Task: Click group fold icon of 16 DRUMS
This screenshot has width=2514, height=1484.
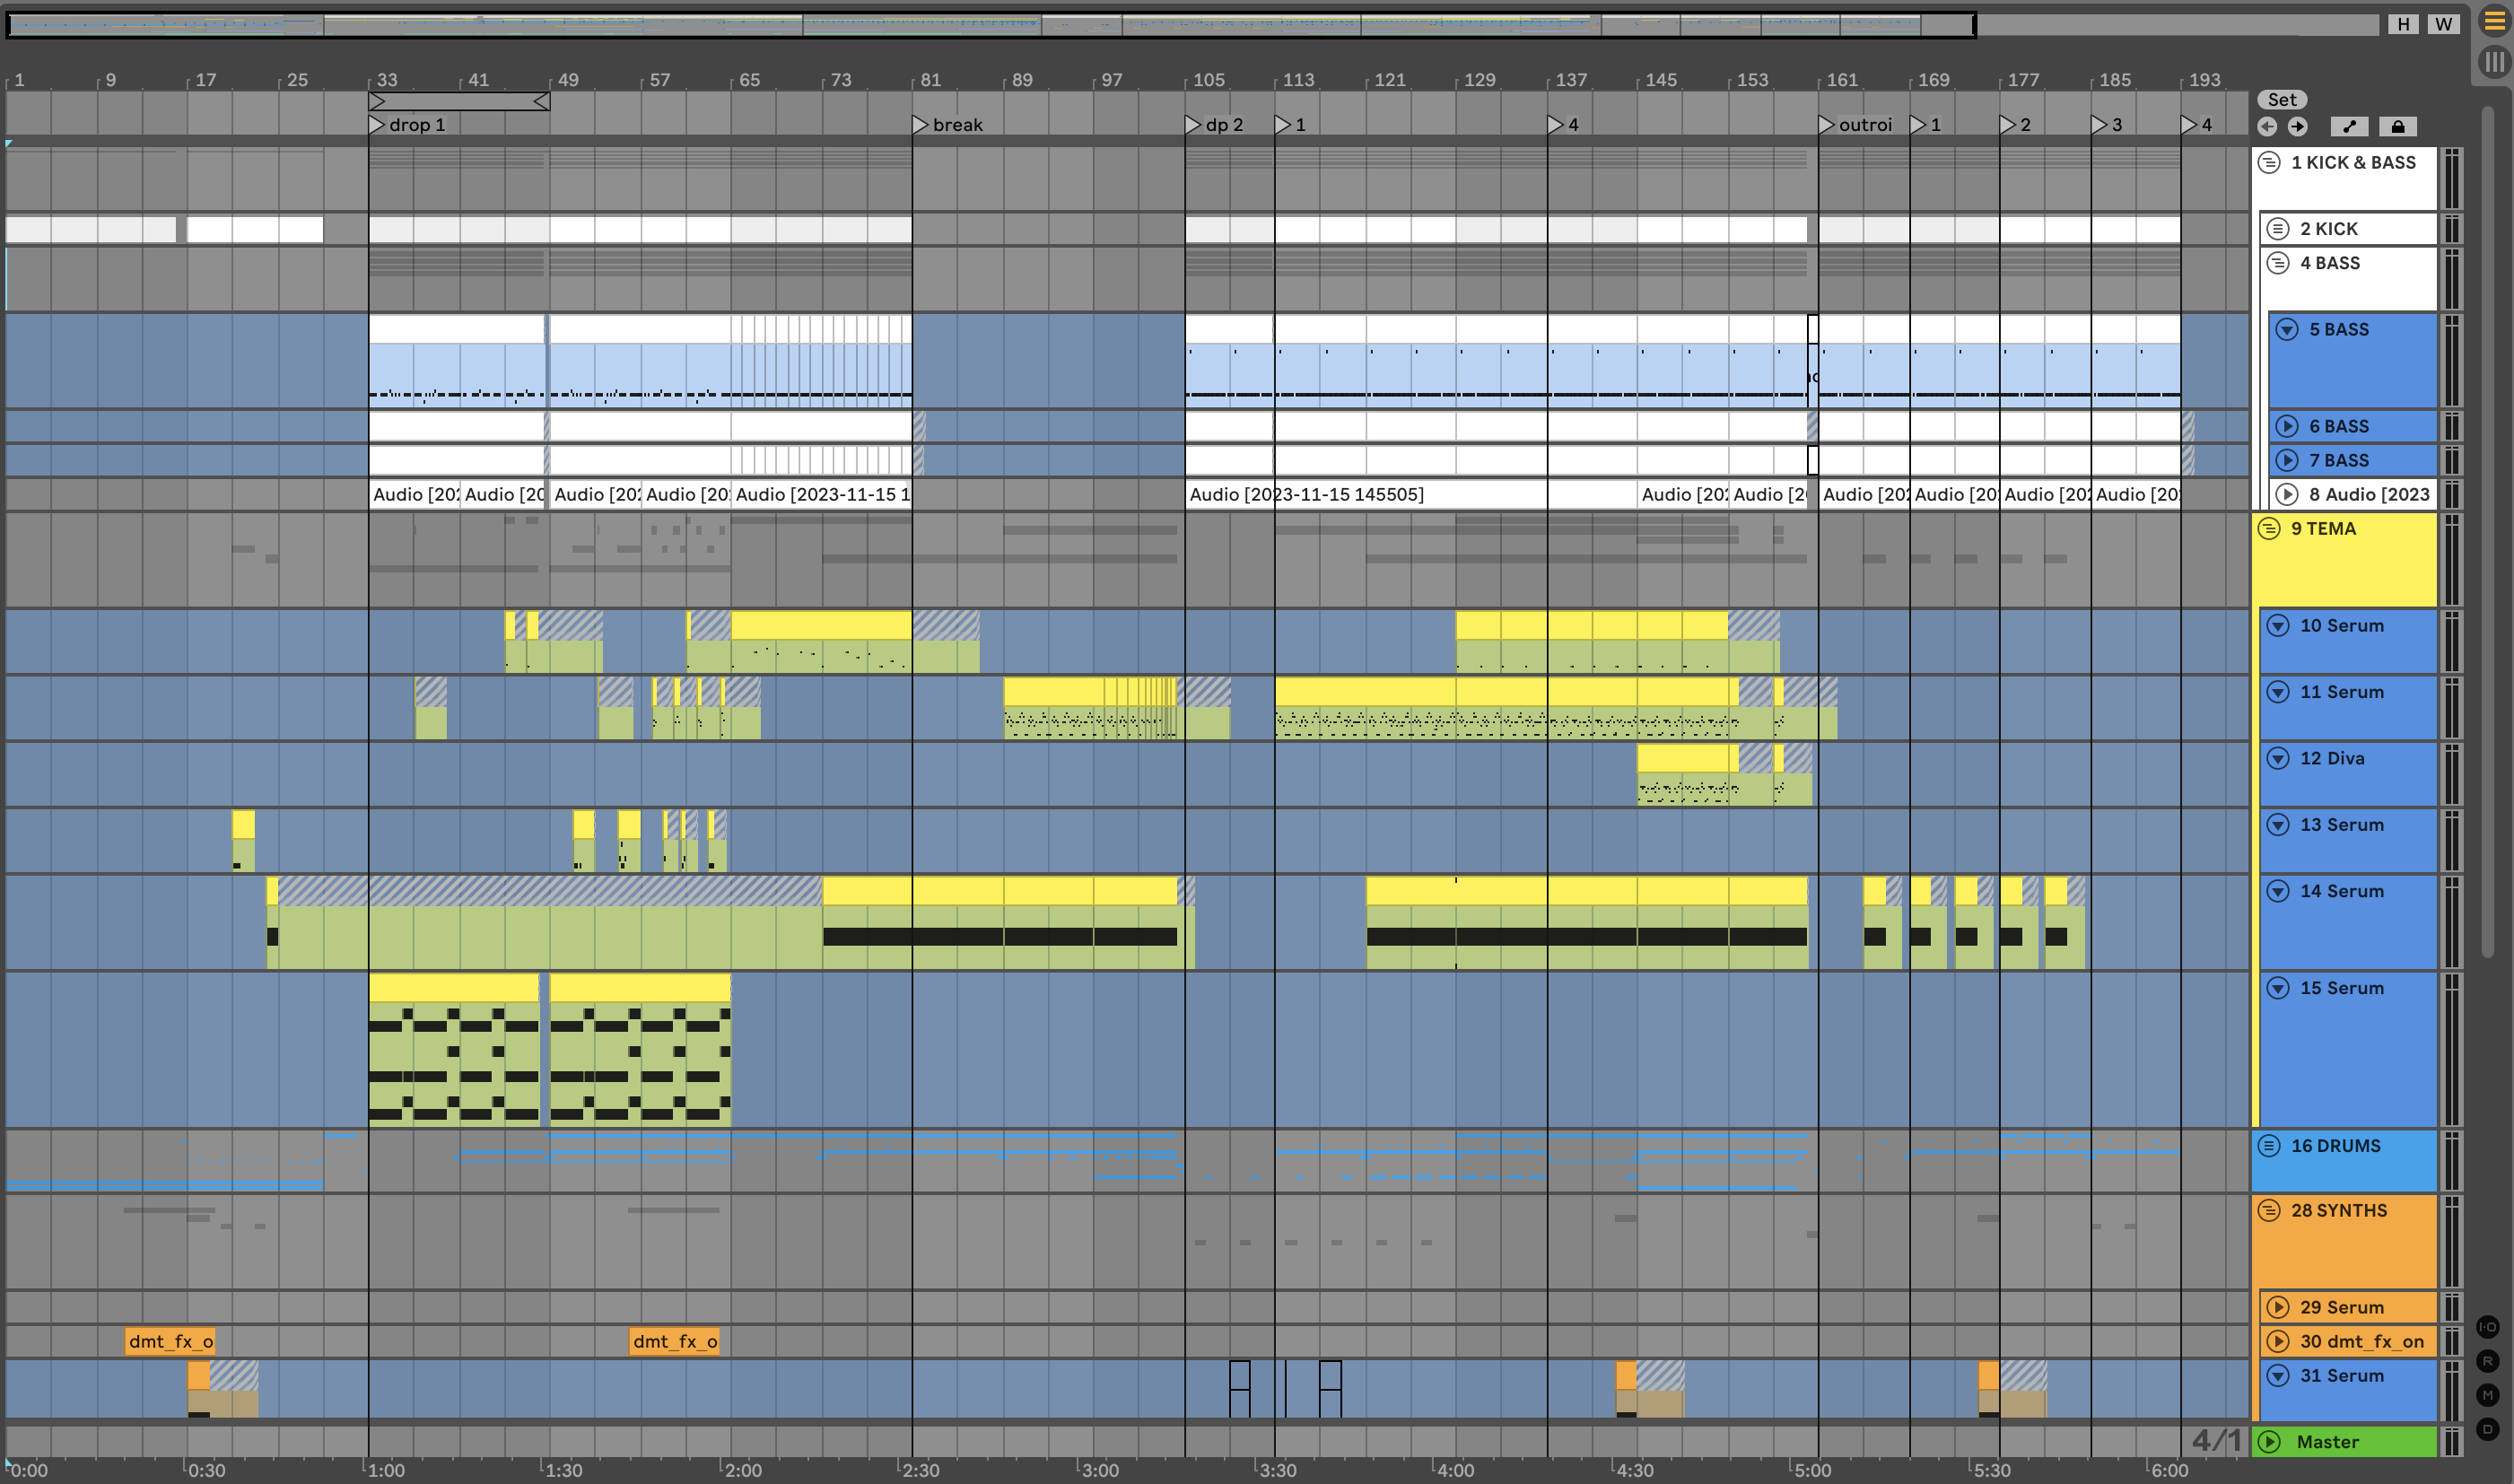Action: (2269, 1146)
